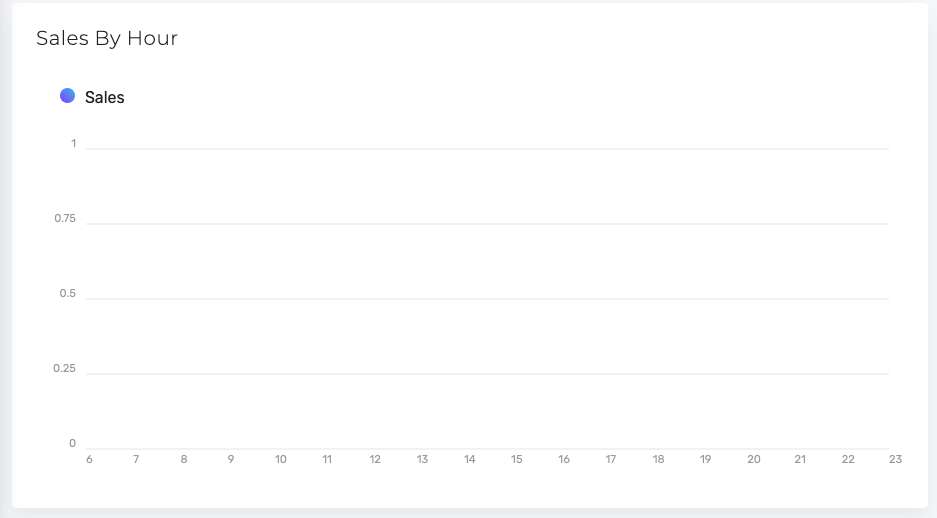This screenshot has width=937, height=518.
Task: Select hour 8 axis label
Action: 184,459
